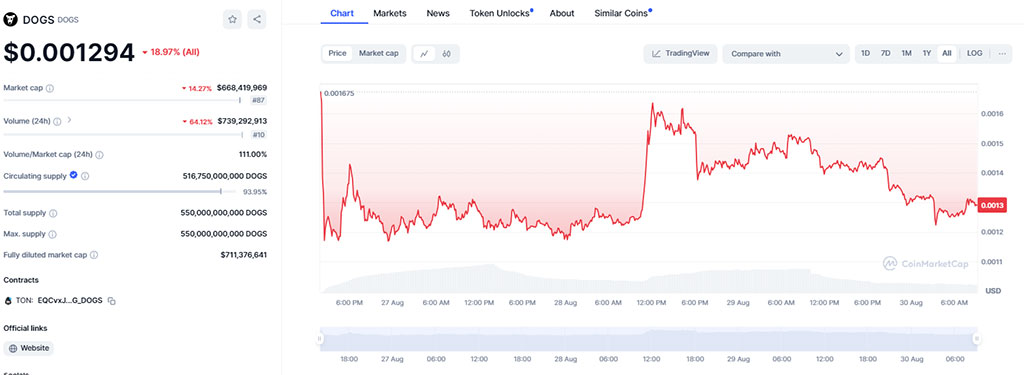Select the 7D time range
This screenshot has height=375, width=1024.
click(x=886, y=54)
